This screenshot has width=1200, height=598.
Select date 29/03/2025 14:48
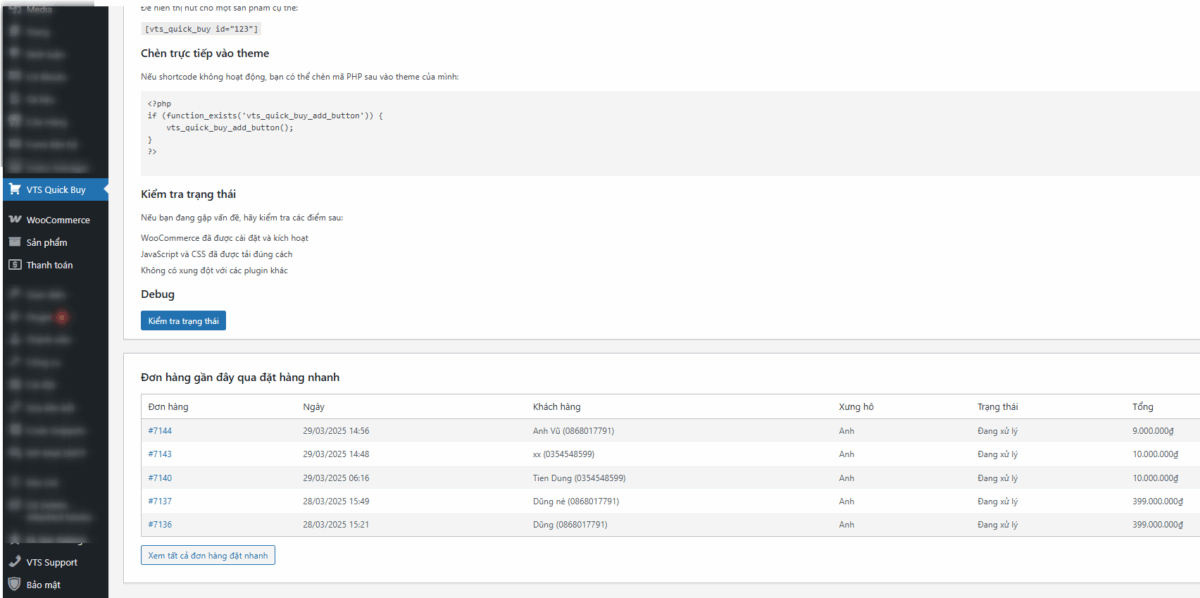336,454
